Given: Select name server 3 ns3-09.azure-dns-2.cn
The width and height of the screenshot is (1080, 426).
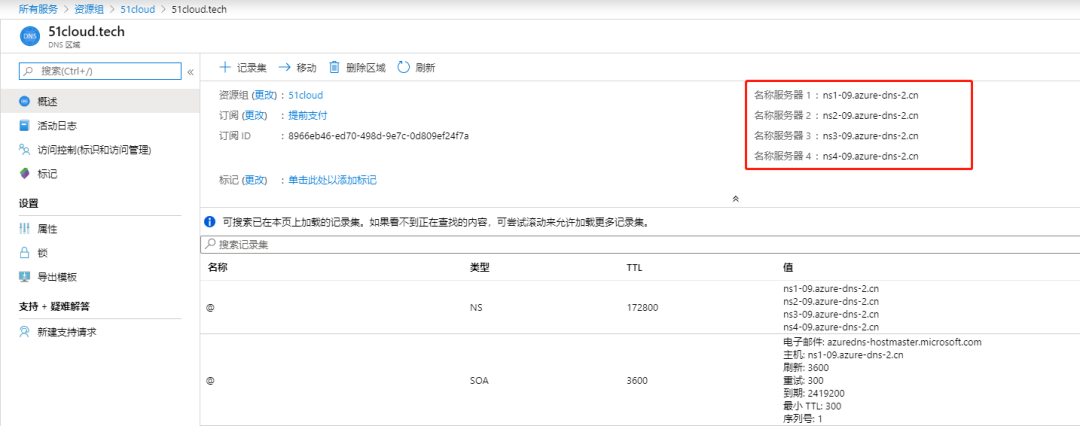Looking at the screenshot, I should 871,136.
